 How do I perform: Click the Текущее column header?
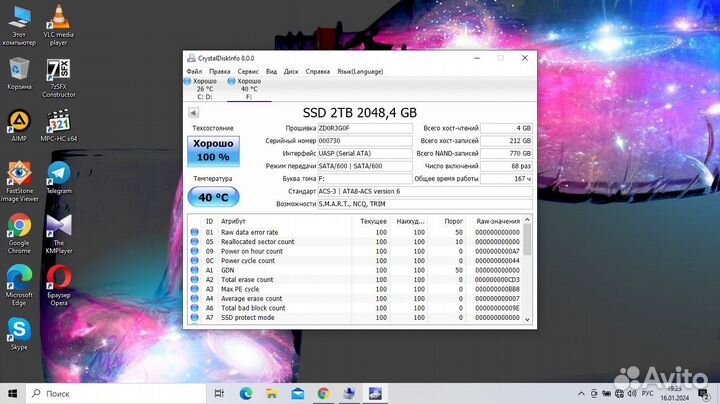coord(370,221)
